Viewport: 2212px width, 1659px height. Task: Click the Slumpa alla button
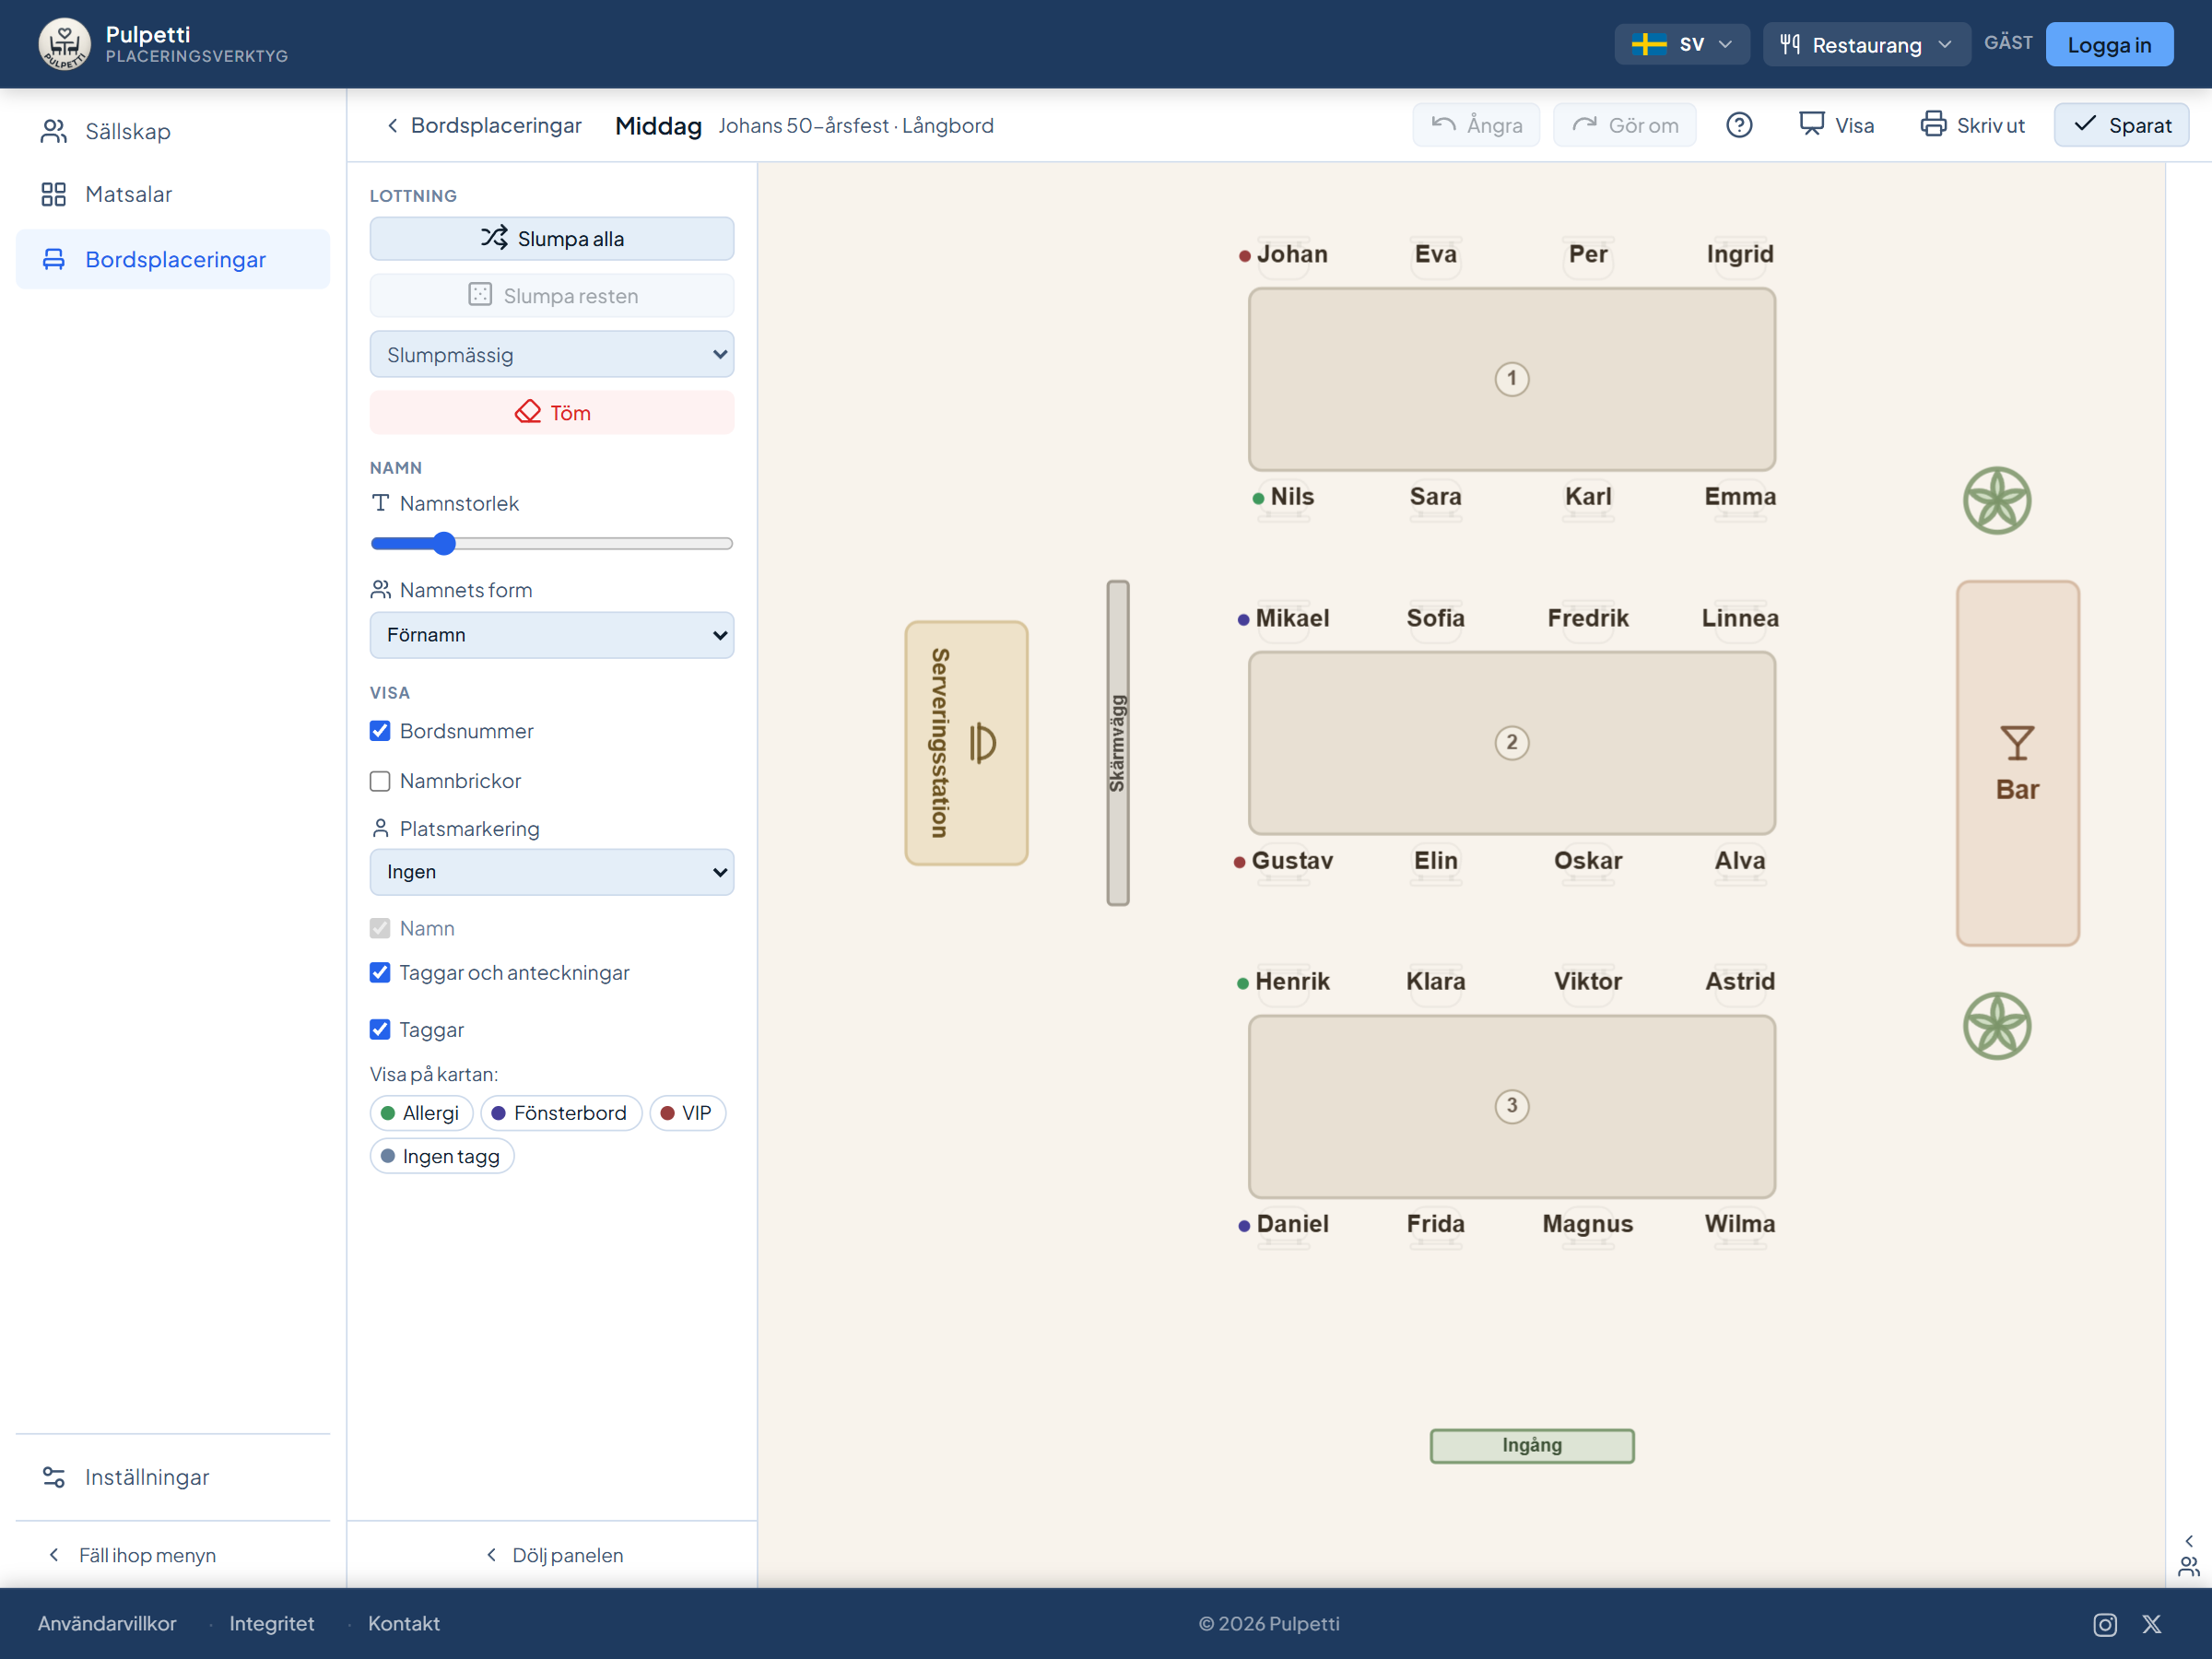pos(552,239)
